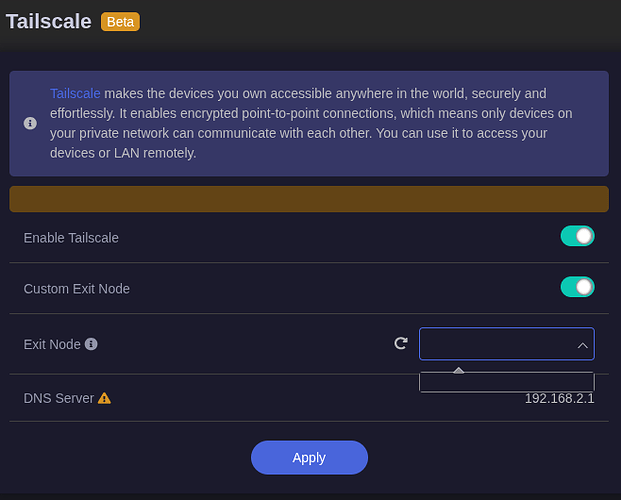Click the DNS Server warning icon

pos(105,398)
